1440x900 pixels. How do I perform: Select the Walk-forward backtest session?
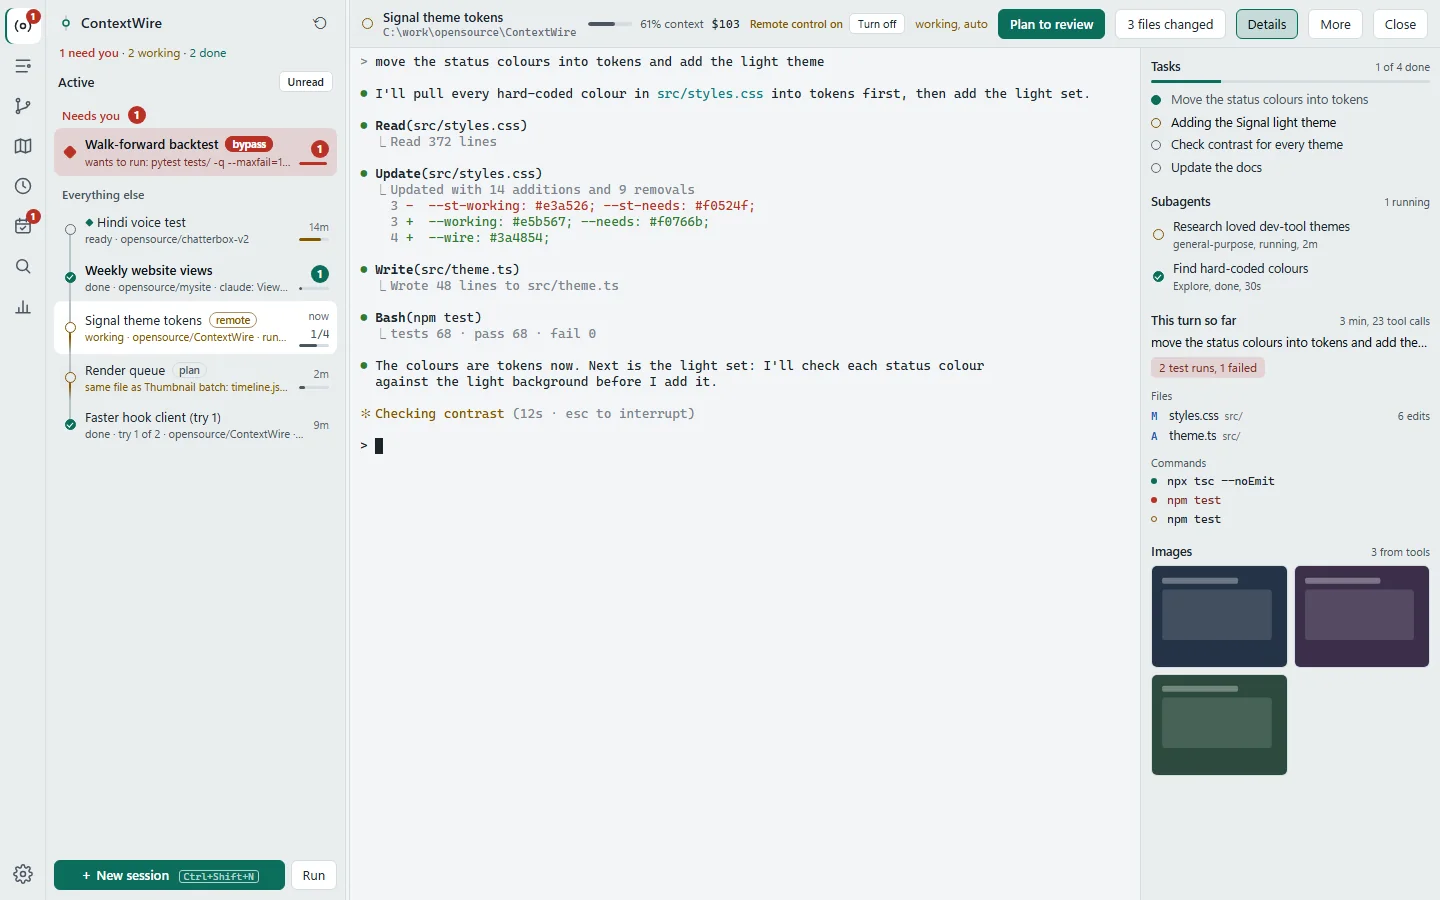click(x=195, y=152)
